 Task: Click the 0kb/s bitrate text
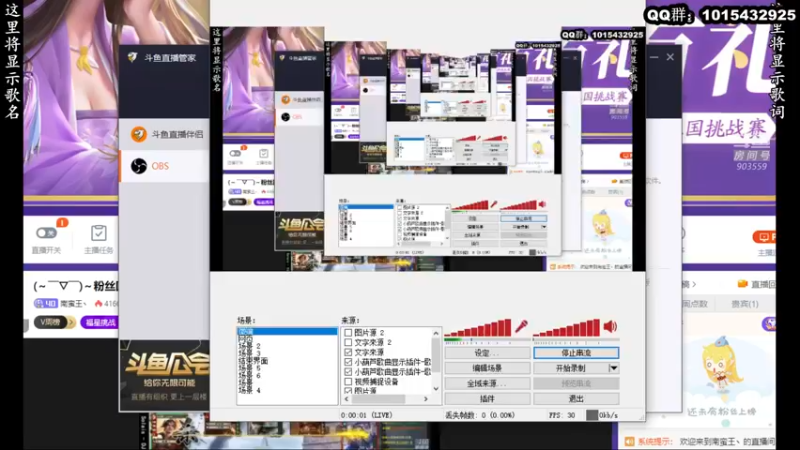608,415
